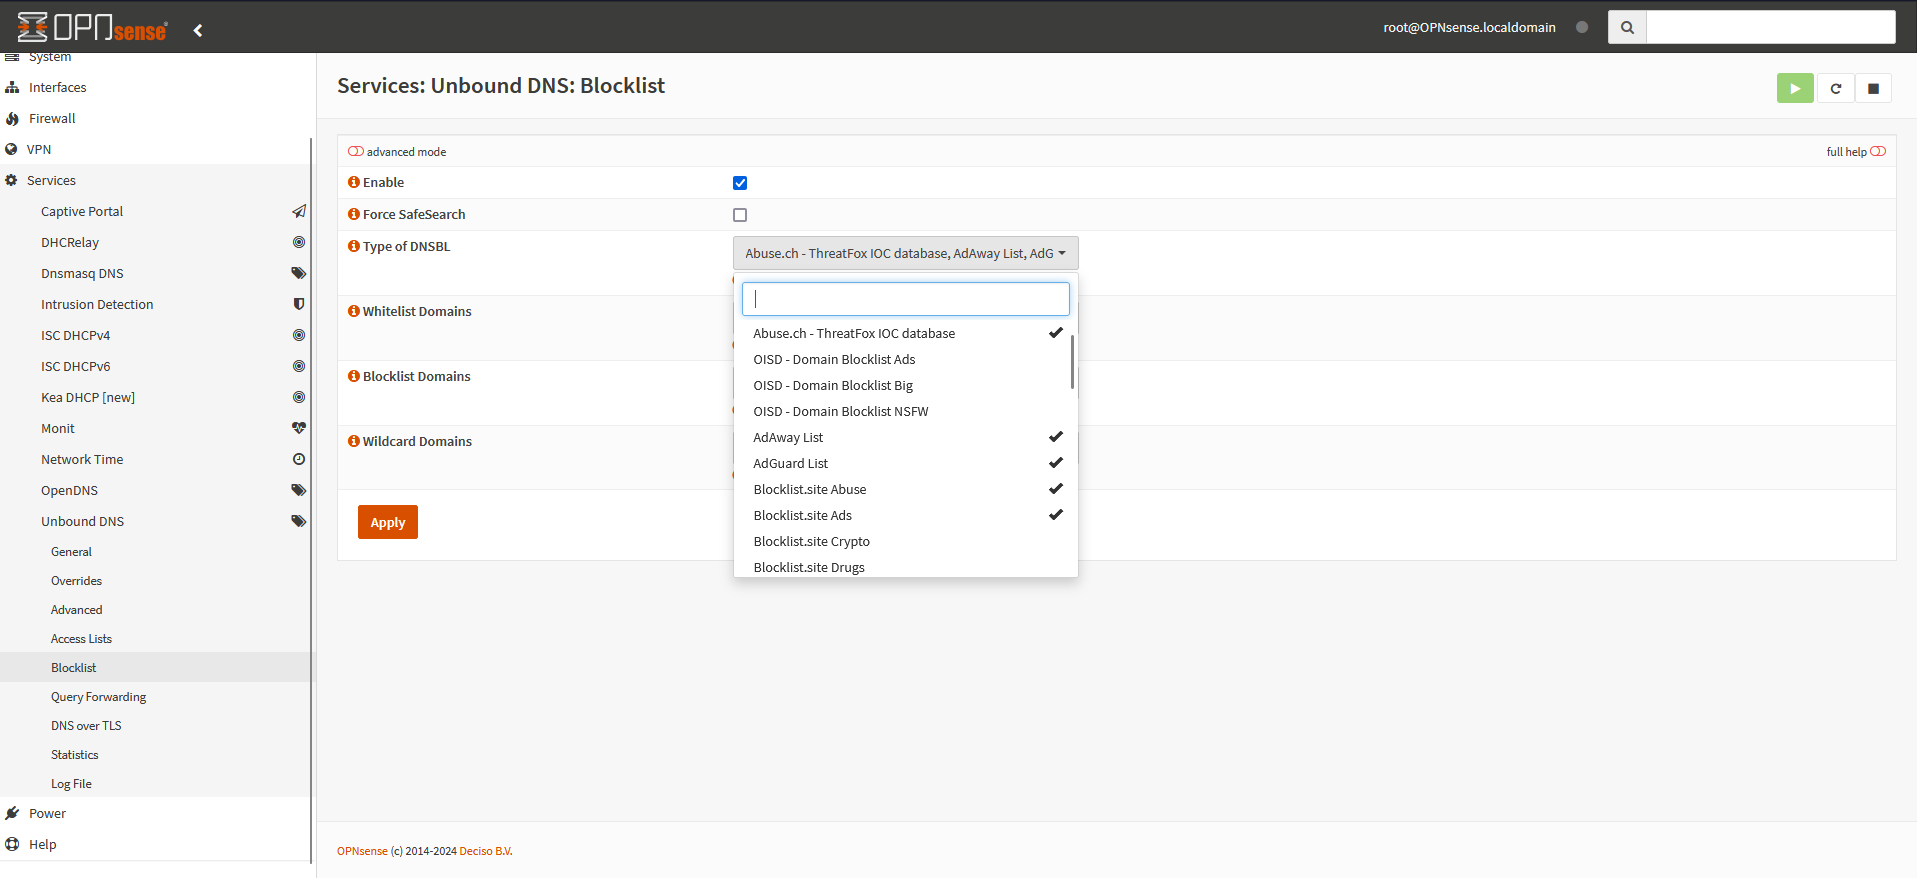Deselect AdGuard List in the dropdown

coord(791,464)
